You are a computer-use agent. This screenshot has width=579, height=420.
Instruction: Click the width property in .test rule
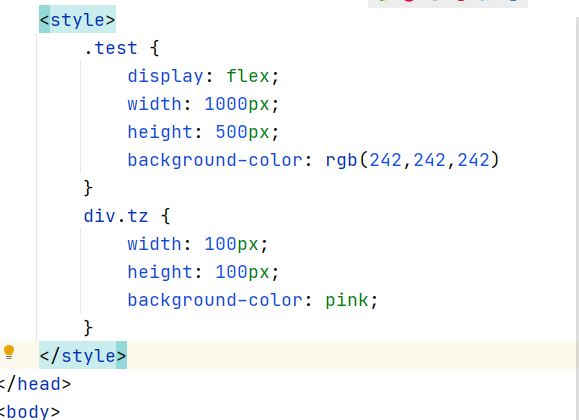[x=154, y=104]
